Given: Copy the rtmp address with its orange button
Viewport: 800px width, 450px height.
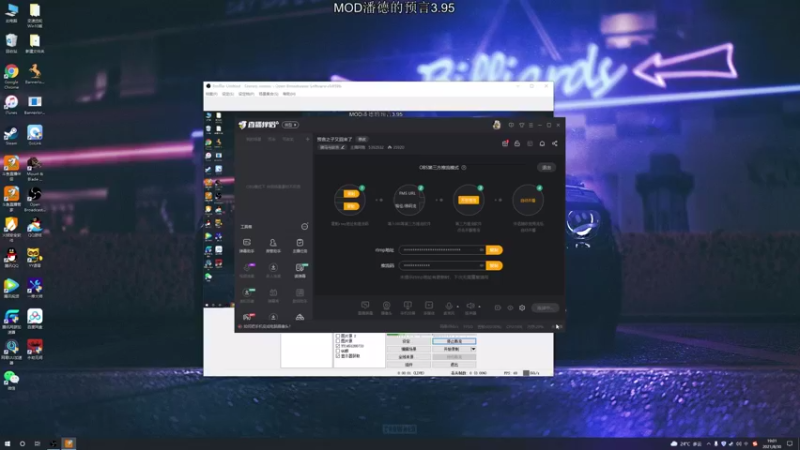Looking at the screenshot, I should pyautogui.click(x=494, y=250).
